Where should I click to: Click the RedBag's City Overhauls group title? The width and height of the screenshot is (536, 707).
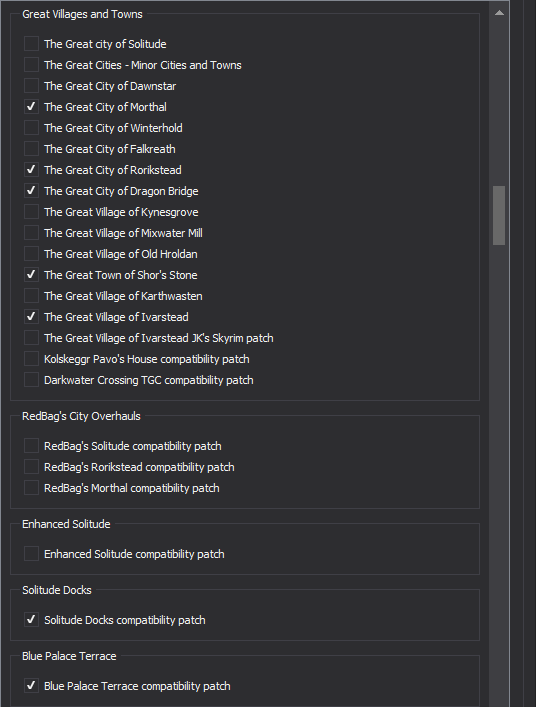pos(81,416)
